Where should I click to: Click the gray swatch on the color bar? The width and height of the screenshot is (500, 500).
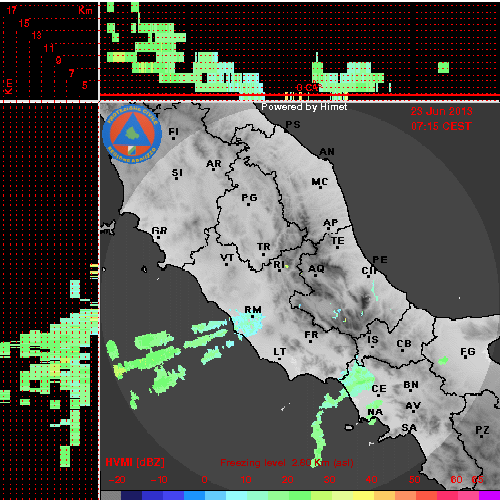[x=111, y=496]
